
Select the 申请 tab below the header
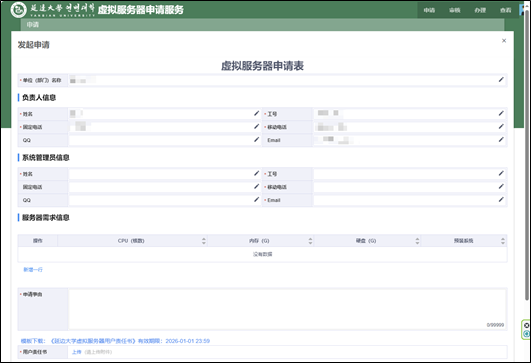click(x=33, y=25)
